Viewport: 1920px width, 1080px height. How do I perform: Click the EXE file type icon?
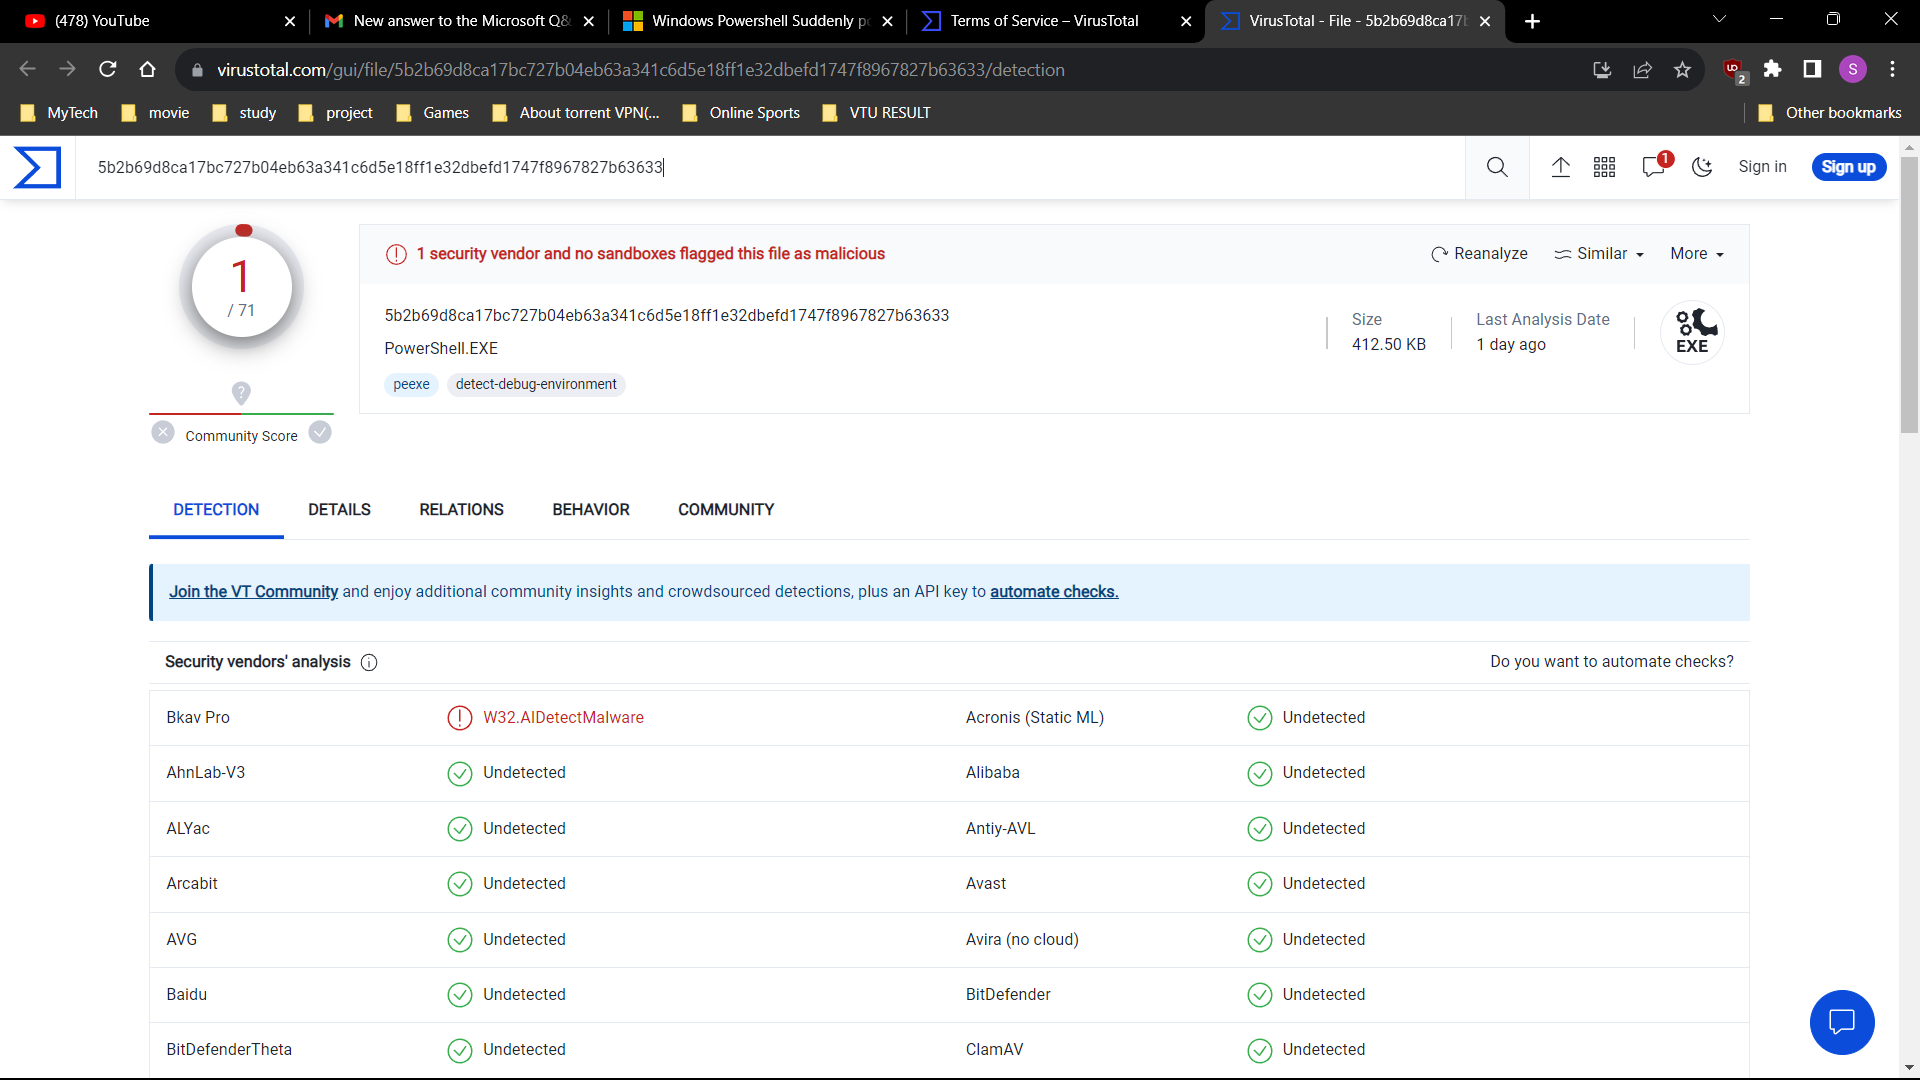1692,332
